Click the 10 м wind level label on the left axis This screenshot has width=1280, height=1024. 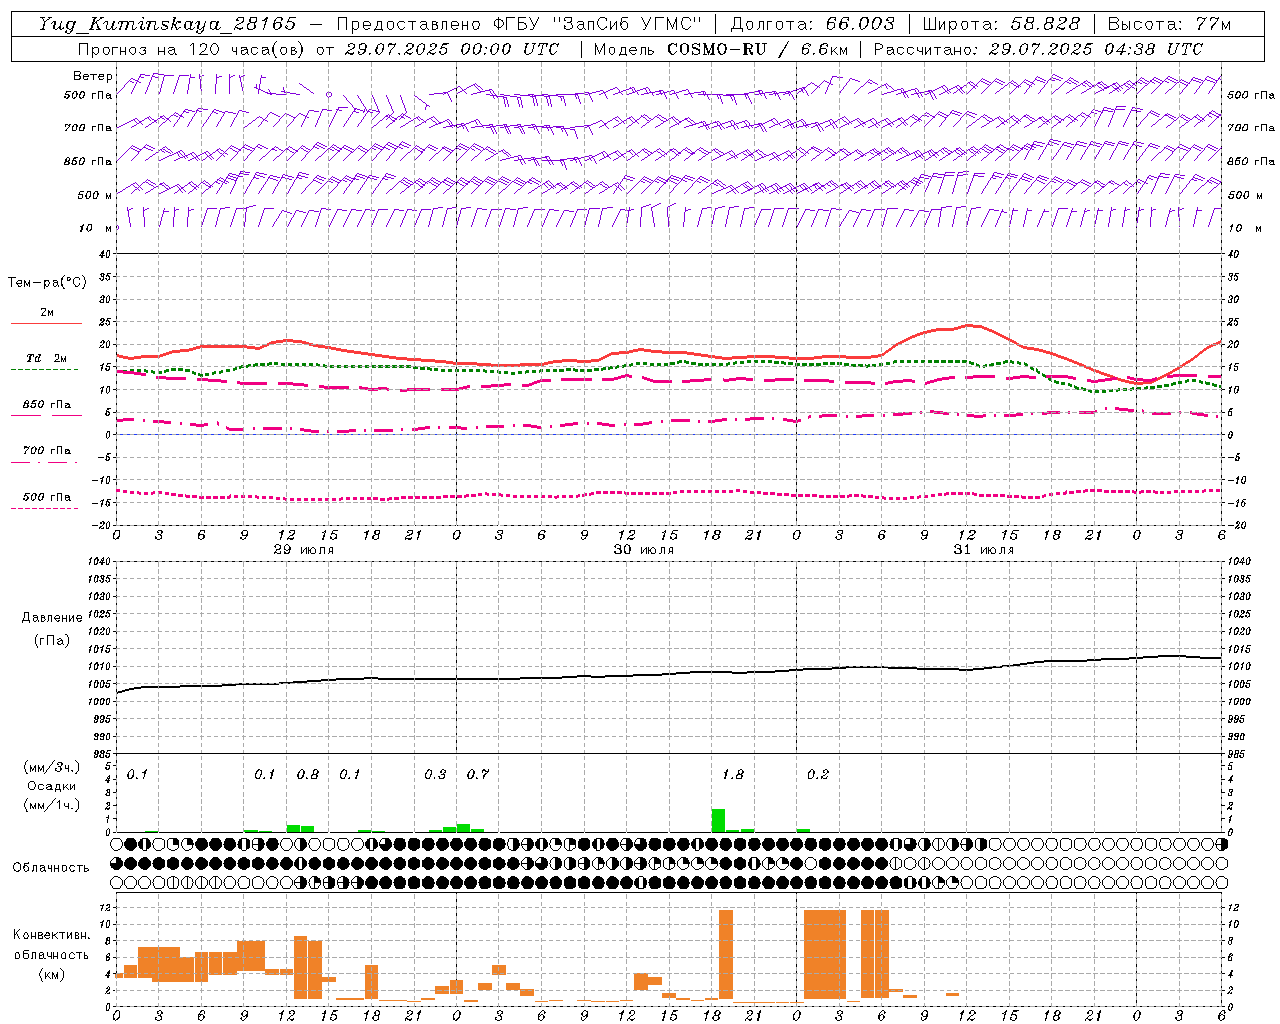(96, 228)
